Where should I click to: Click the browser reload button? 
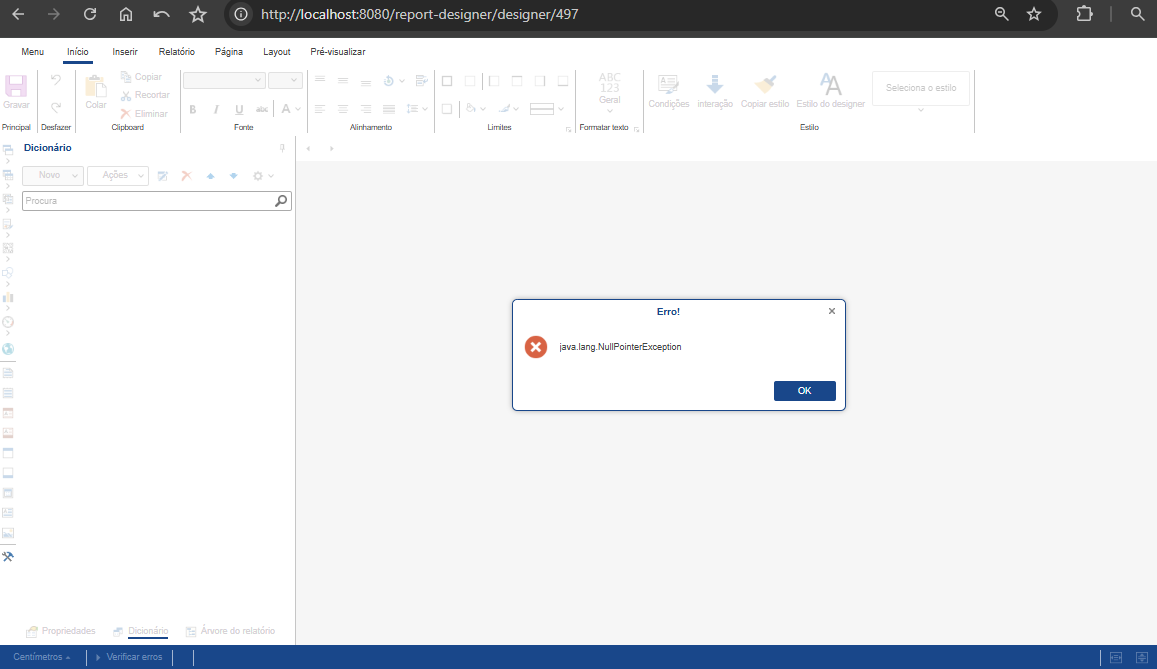pyautogui.click(x=90, y=14)
